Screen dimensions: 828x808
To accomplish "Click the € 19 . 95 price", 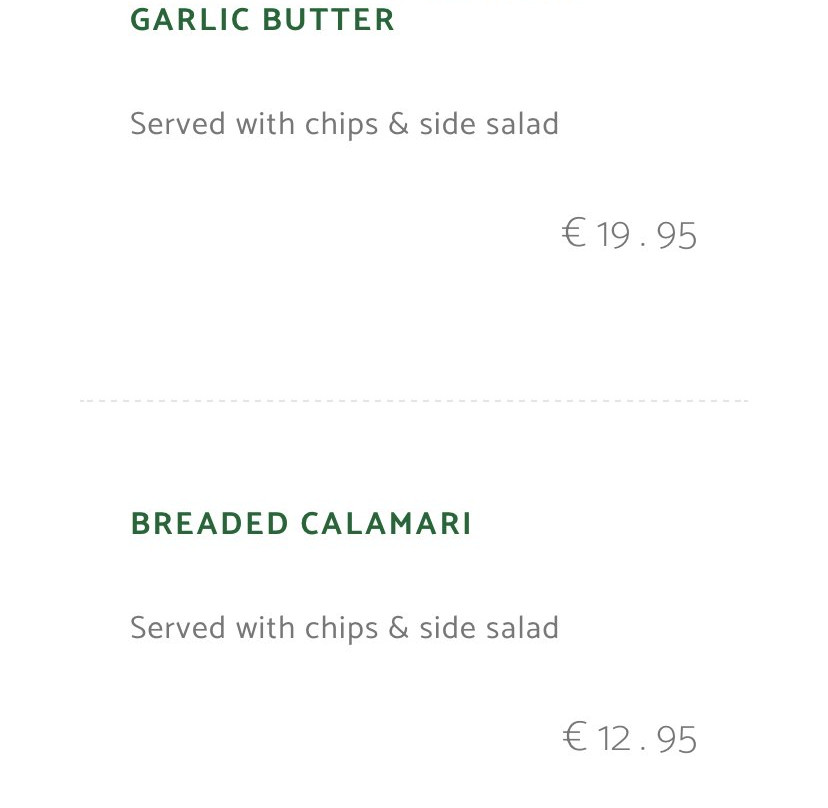I will point(629,234).
